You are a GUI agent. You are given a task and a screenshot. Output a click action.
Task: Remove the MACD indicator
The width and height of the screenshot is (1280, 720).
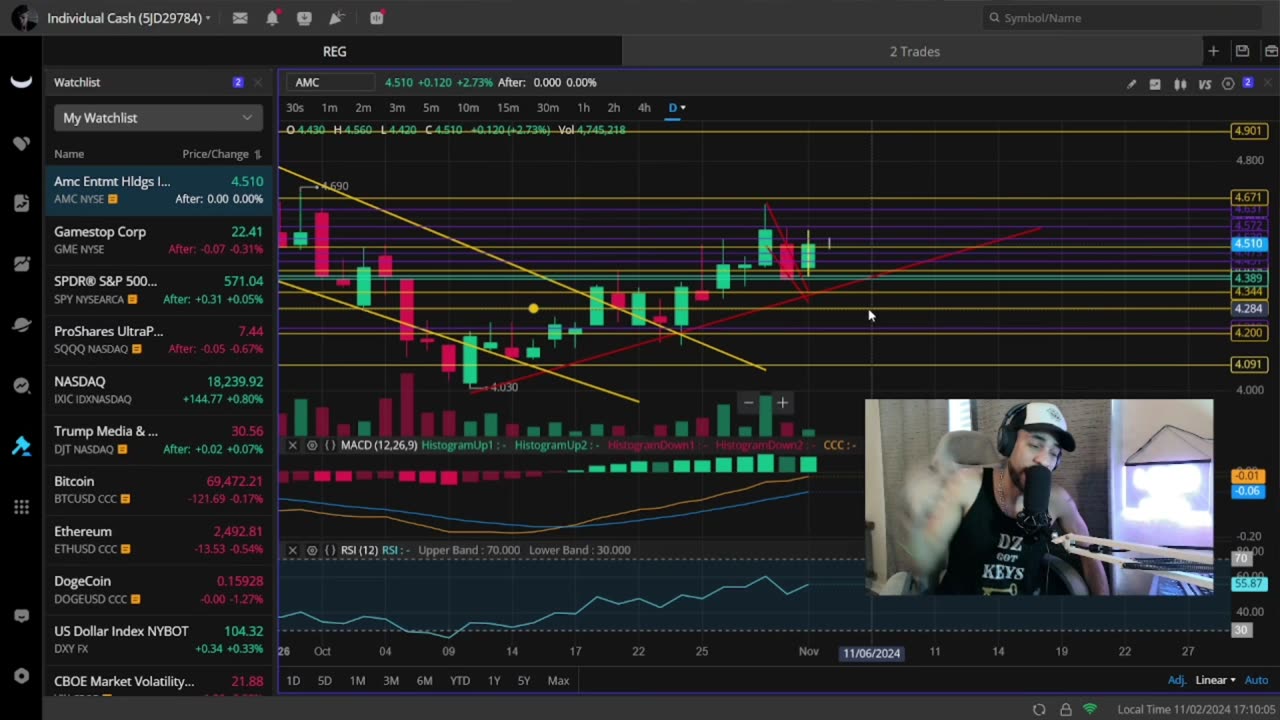pyautogui.click(x=292, y=445)
